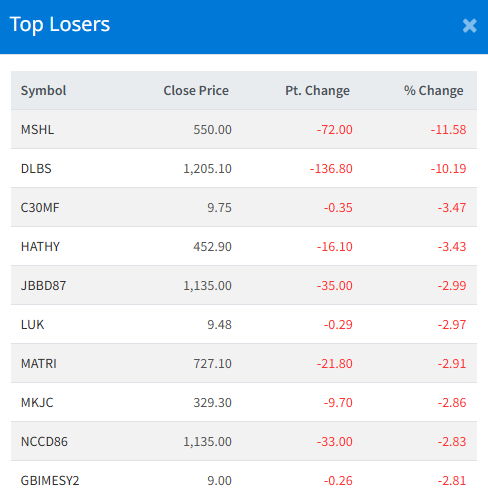Click MSHL percent change -11.58
Image resolution: width=488 pixels, height=495 pixels.
(x=448, y=130)
